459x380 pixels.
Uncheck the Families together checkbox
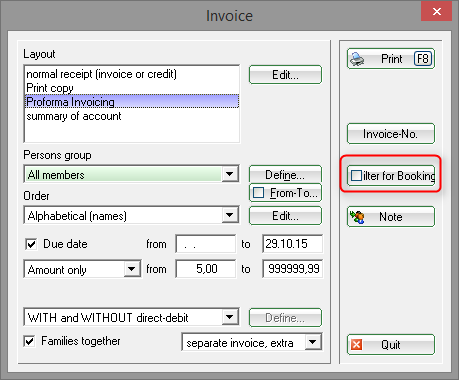[x=29, y=341]
